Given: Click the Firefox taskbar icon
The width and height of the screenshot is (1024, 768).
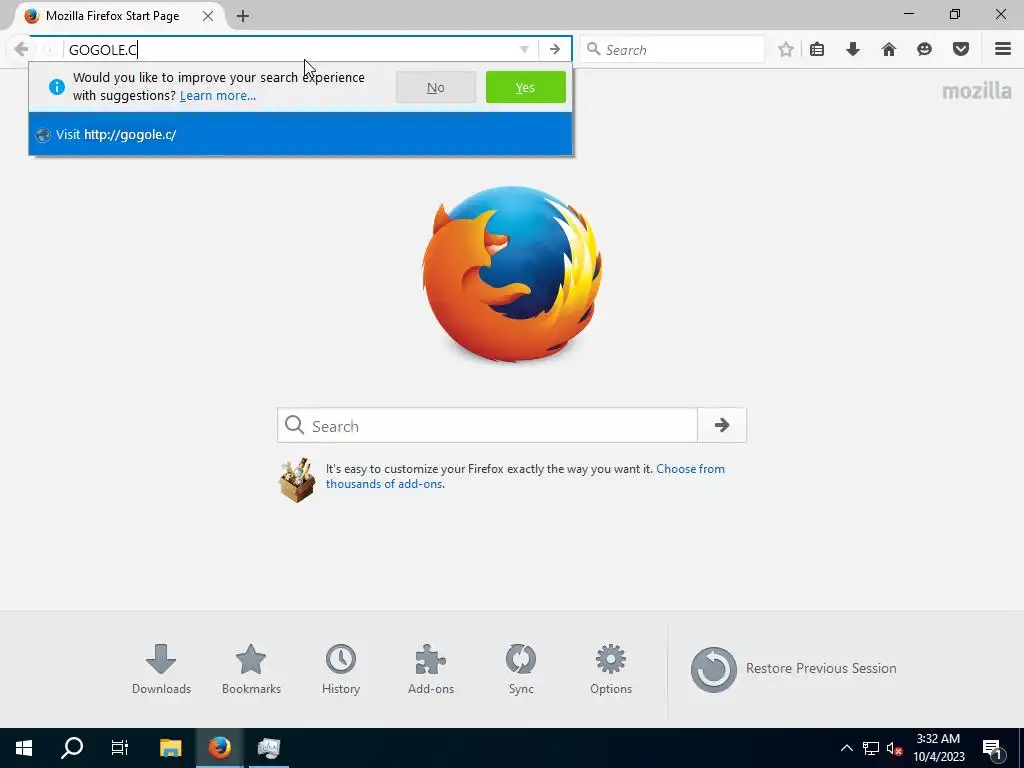Looking at the screenshot, I should (x=219, y=748).
